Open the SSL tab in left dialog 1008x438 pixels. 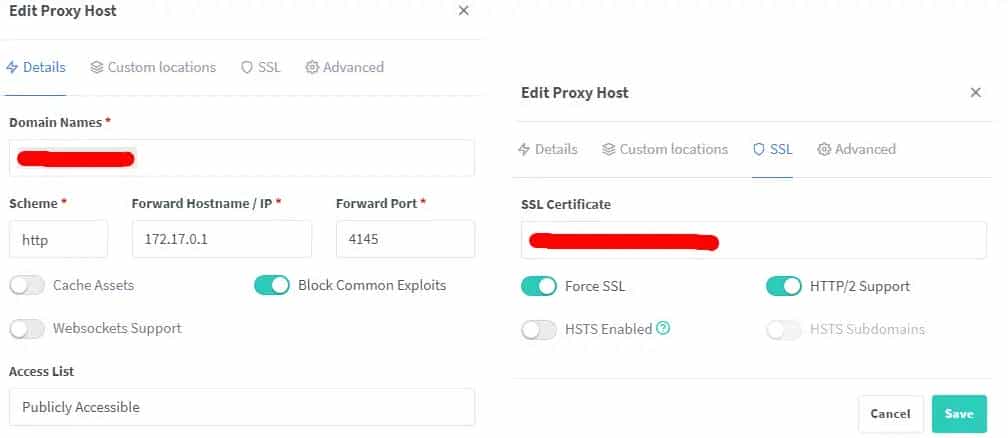261,67
